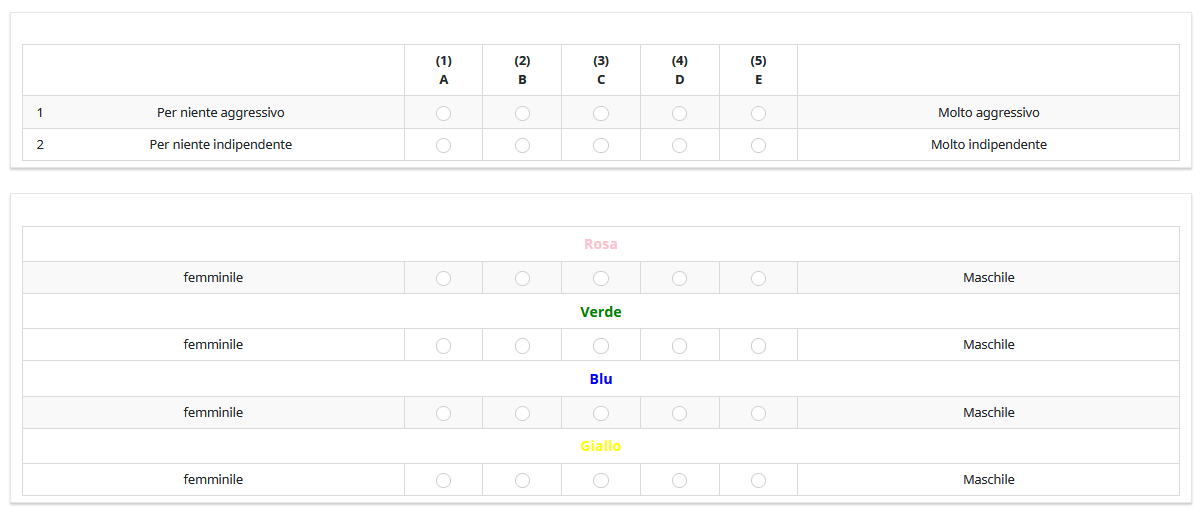Select option B for the indipendente row

(522, 145)
